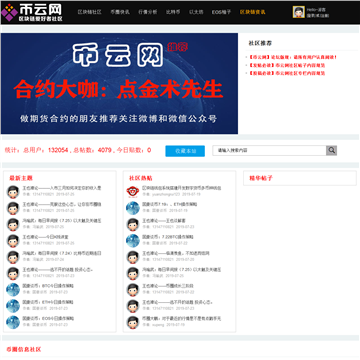The image size is (360, 360).
Task: Focus the search content input field
Action: point(269,151)
